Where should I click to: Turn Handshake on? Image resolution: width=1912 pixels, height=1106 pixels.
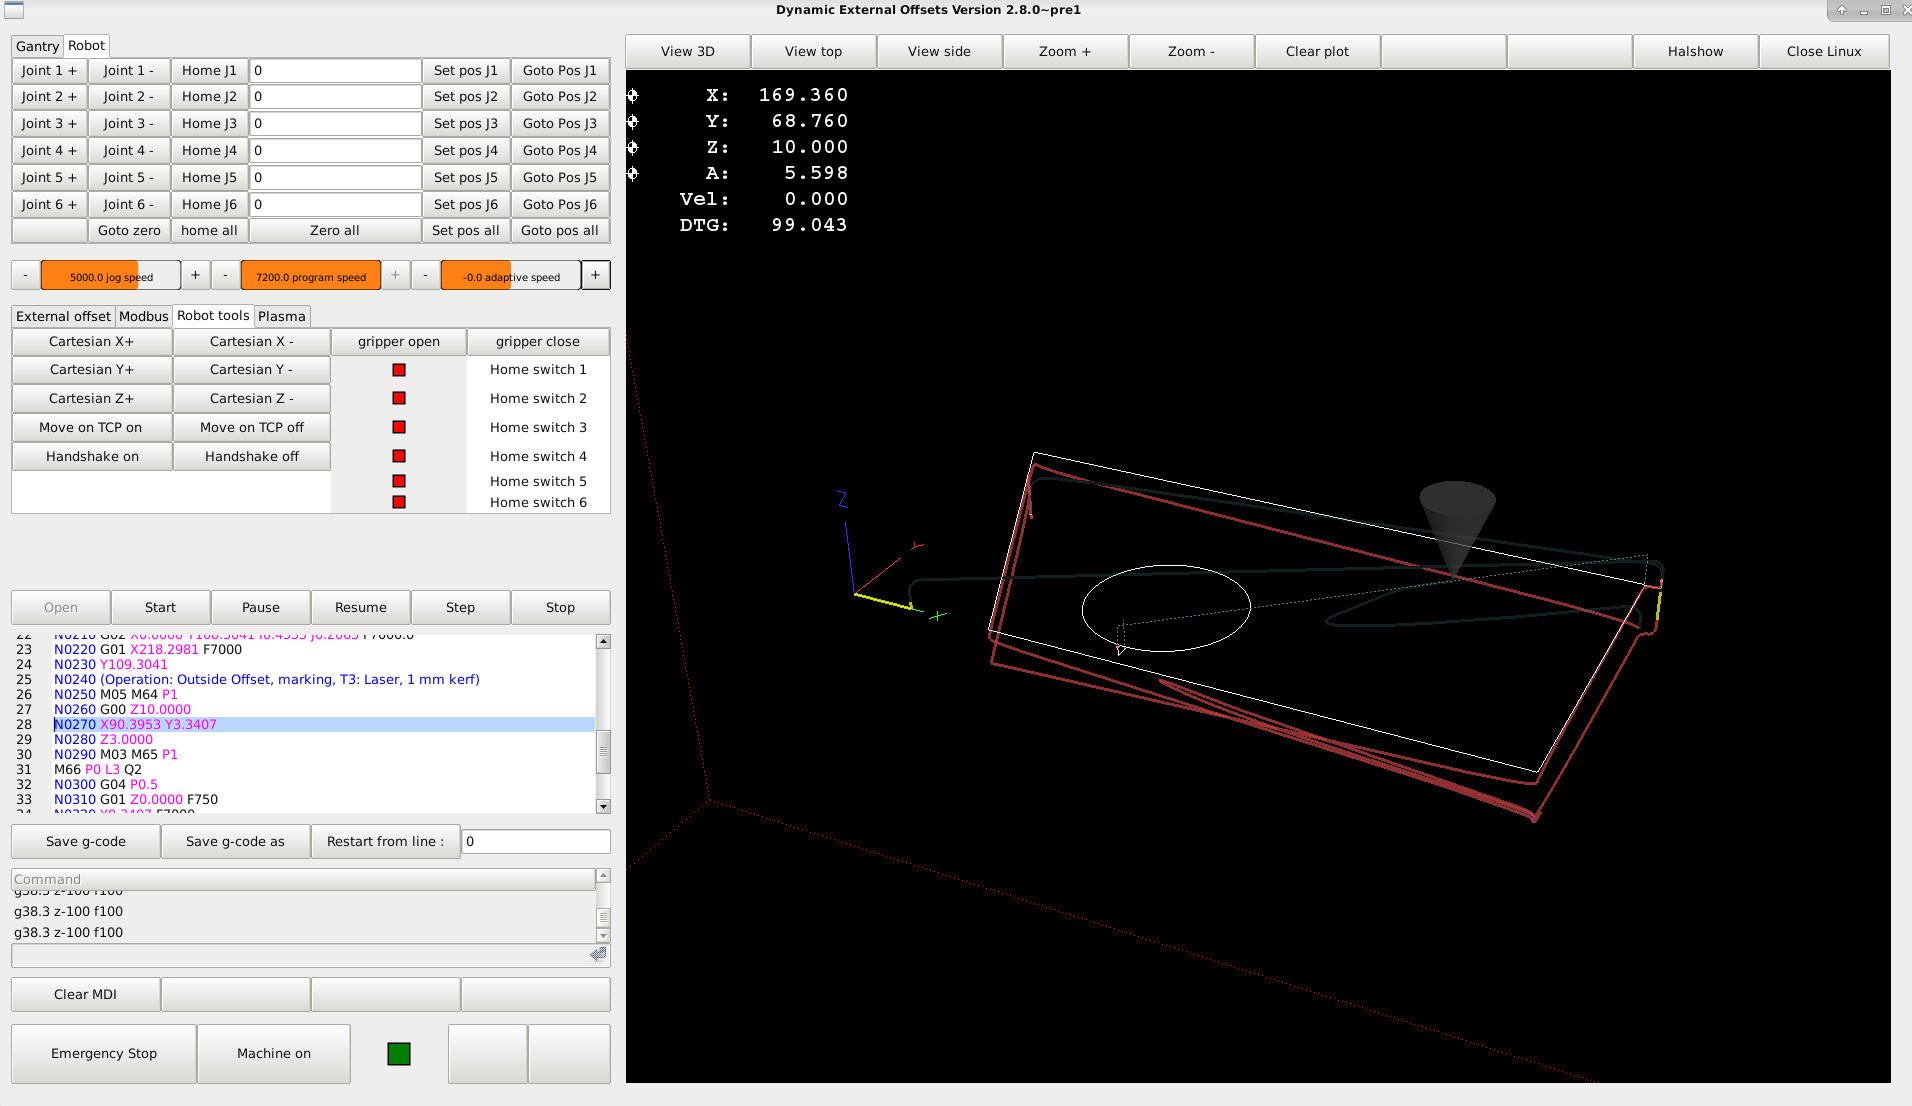tap(92, 456)
